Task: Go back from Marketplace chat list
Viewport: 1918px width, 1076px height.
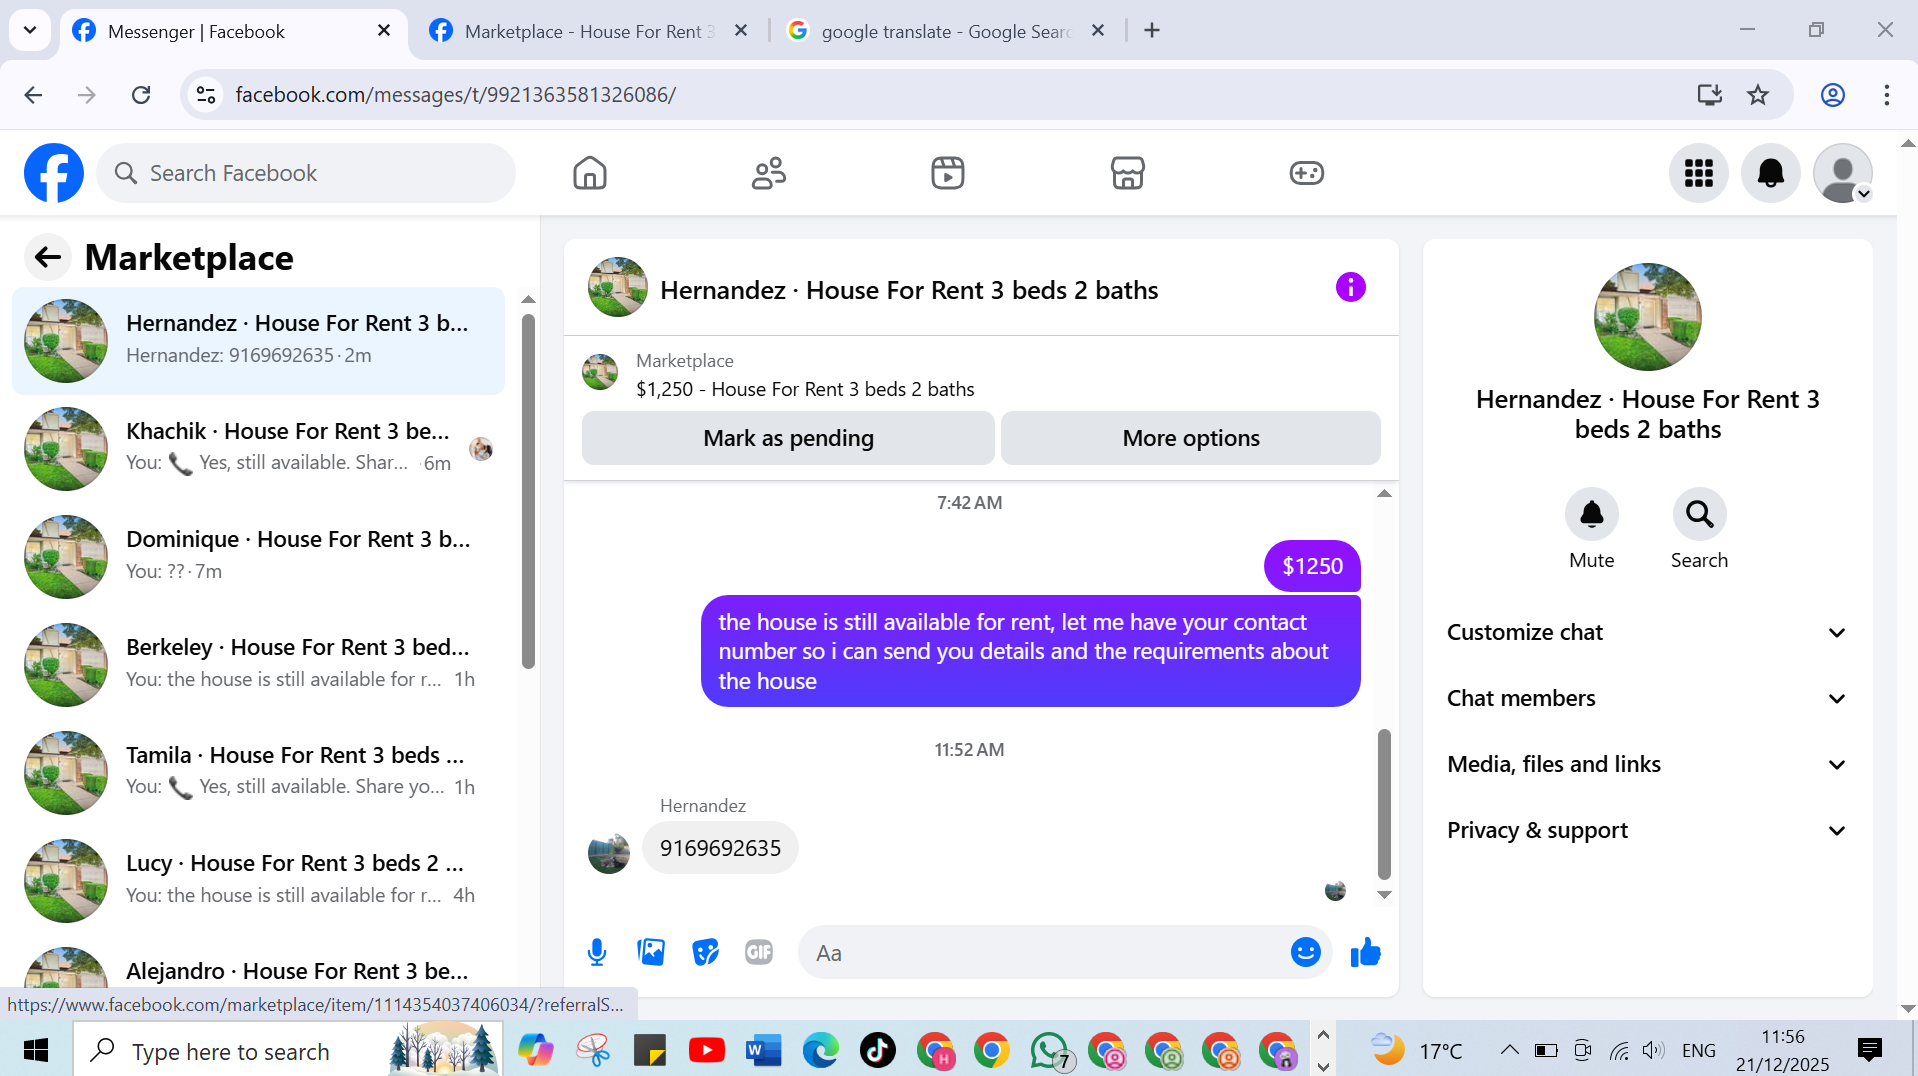Action: [48, 257]
